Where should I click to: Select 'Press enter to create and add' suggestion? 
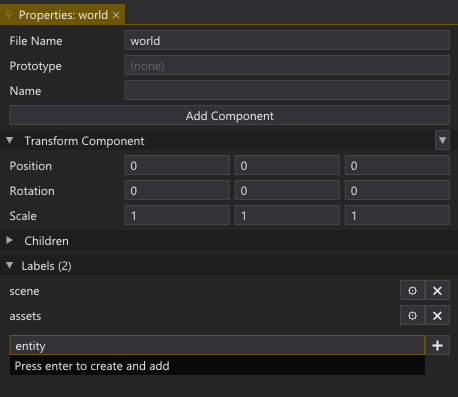point(217,365)
